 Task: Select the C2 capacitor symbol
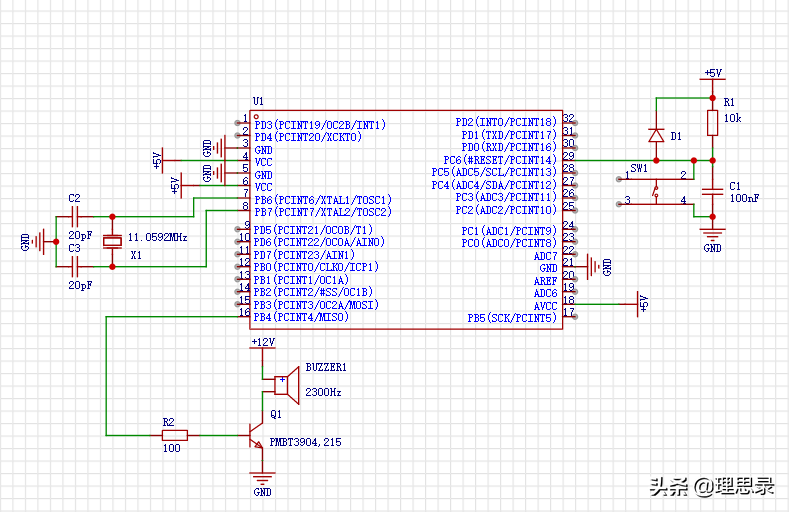pyautogui.click(x=75, y=217)
